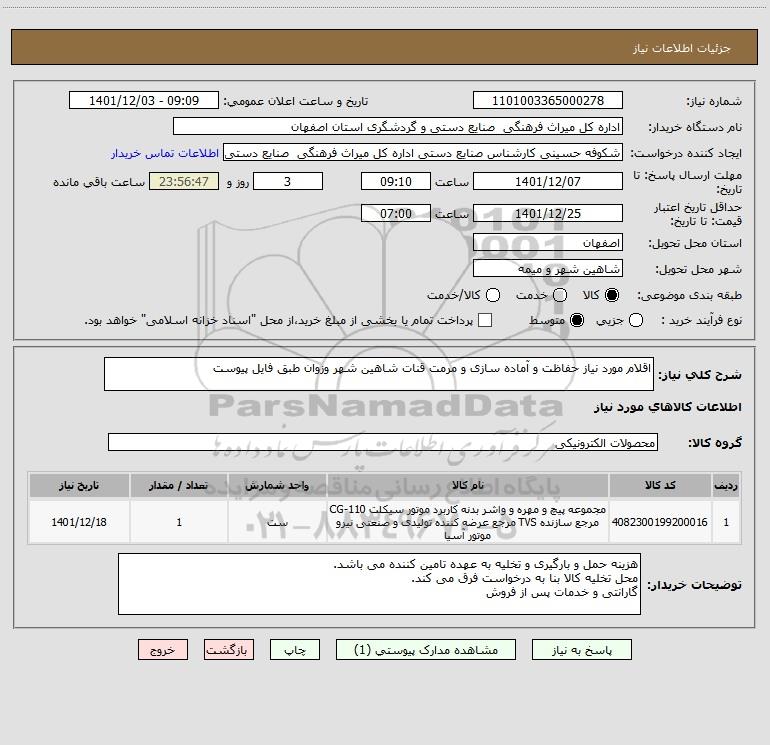The width and height of the screenshot is (770, 745).
Task: Click the response deadline date 1401/12/07
Action: pos(548,181)
